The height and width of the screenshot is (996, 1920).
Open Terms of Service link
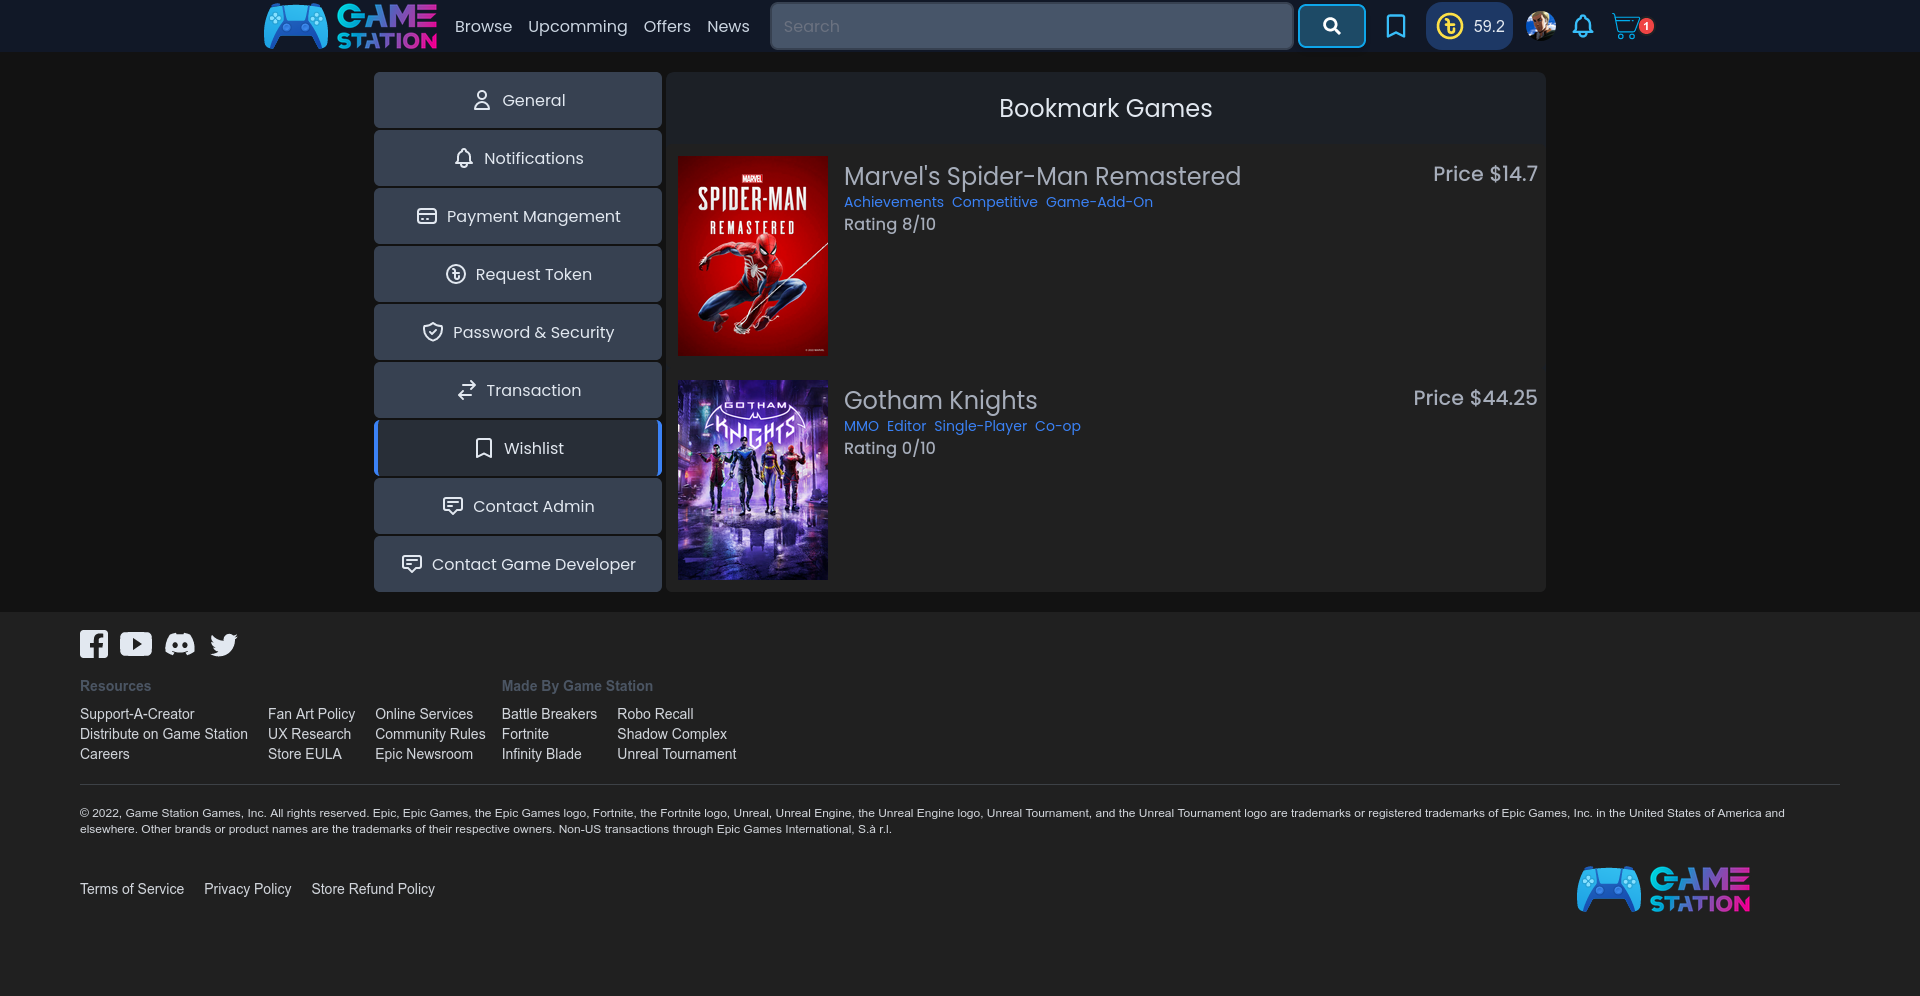coord(132,889)
